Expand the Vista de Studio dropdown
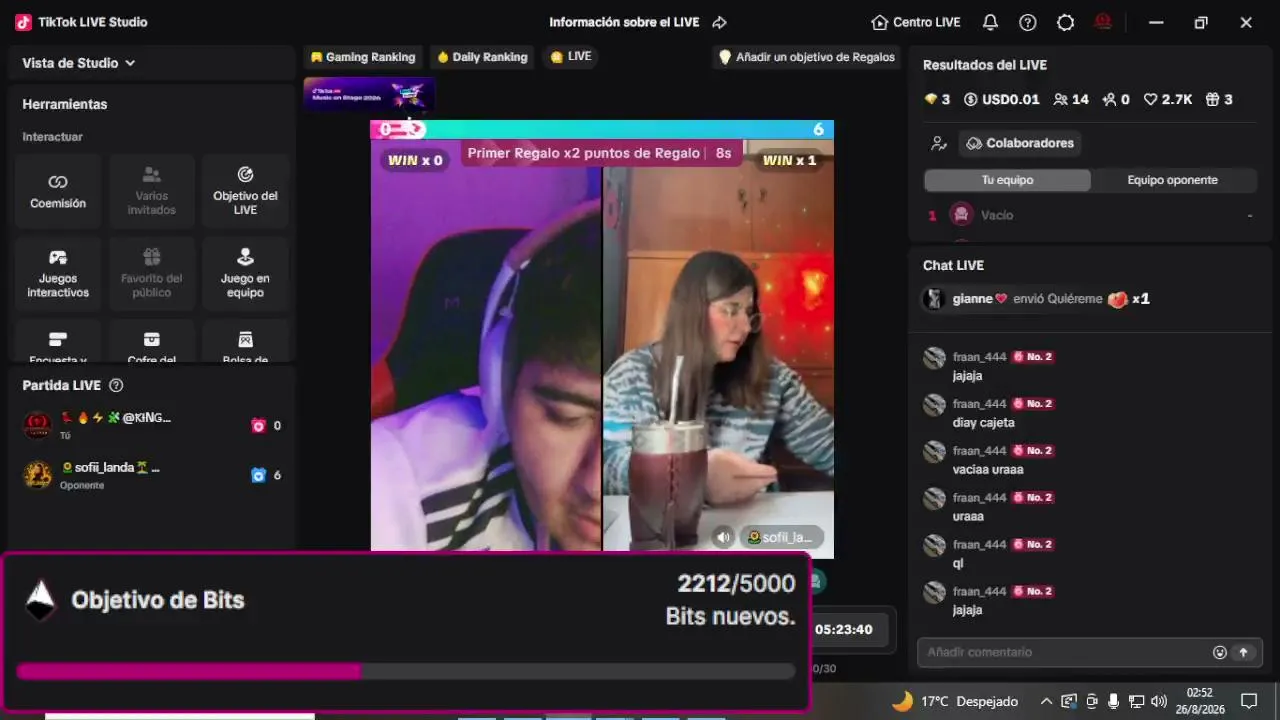This screenshot has width=1280, height=720. click(79, 63)
